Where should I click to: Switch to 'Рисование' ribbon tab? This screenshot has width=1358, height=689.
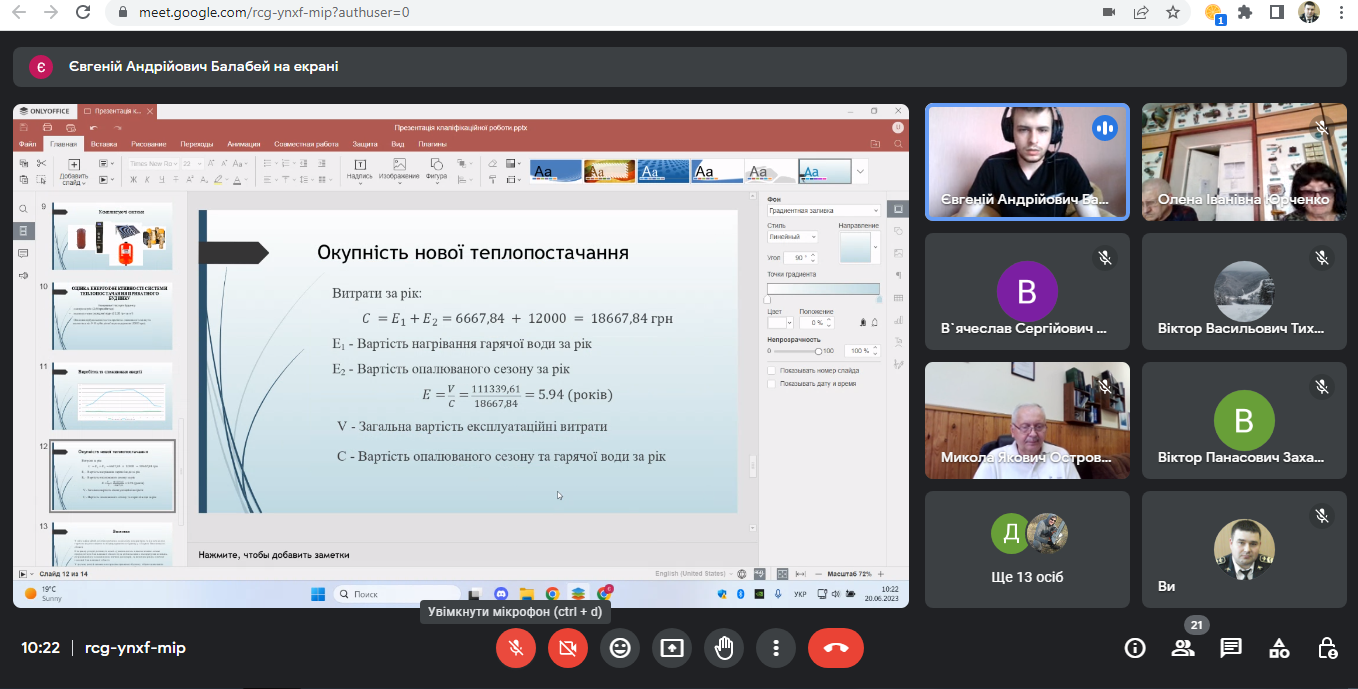point(149,144)
